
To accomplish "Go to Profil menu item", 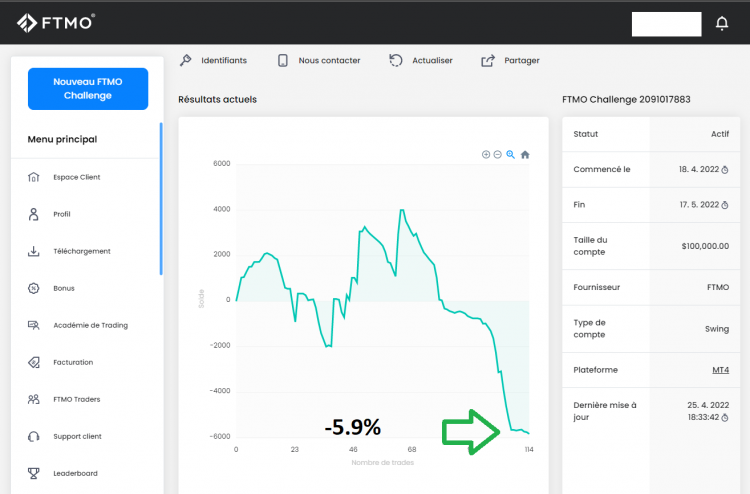I will [x=62, y=214].
